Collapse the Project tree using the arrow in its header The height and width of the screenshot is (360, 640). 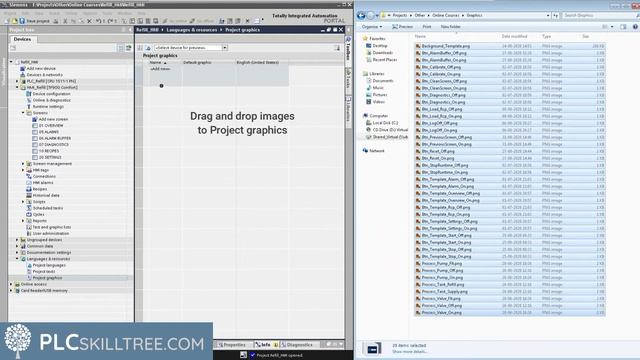(x=130, y=30)
